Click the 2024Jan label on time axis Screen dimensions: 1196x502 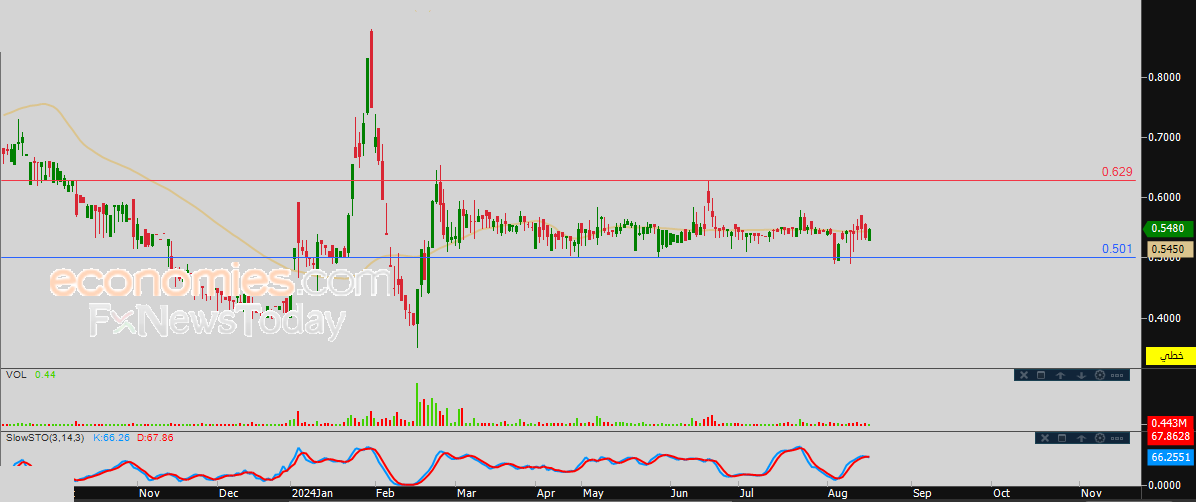pyautogui.click(x=310, y=493)
